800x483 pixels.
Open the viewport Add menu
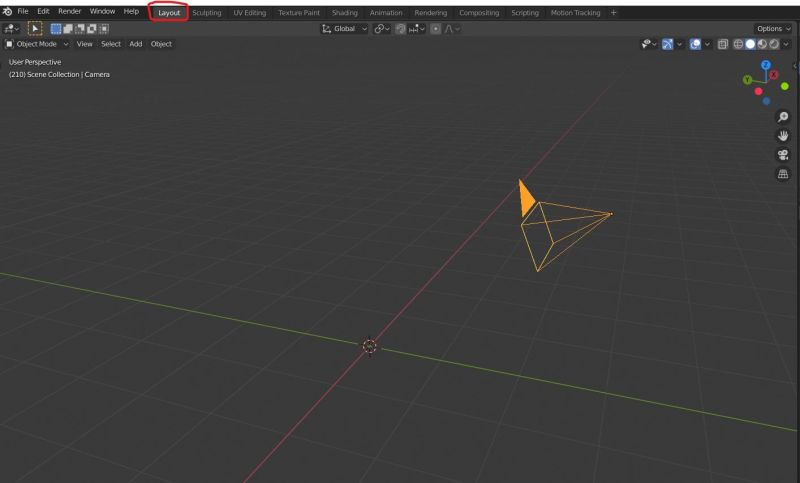tap(136, 44)
